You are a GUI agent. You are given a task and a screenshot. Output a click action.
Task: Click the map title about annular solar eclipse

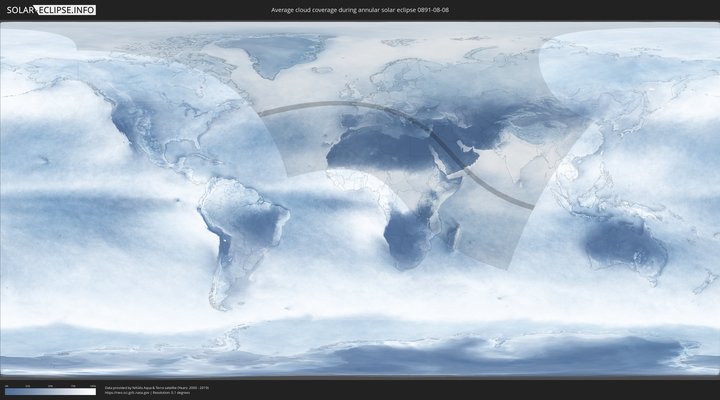359,10
